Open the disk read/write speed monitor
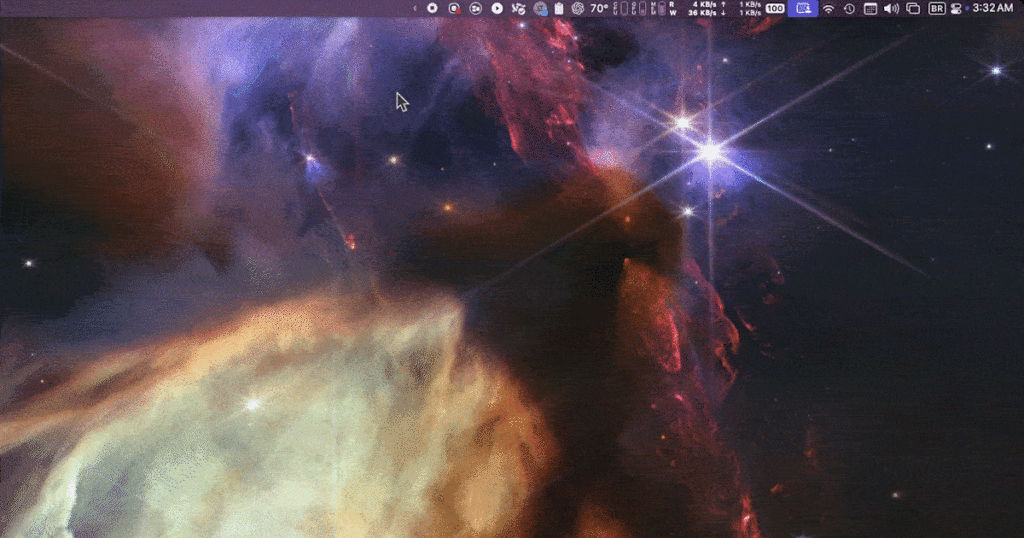The height and width of the screenshot is (538, 1024). pyautogui.click(x=692, y=8)
